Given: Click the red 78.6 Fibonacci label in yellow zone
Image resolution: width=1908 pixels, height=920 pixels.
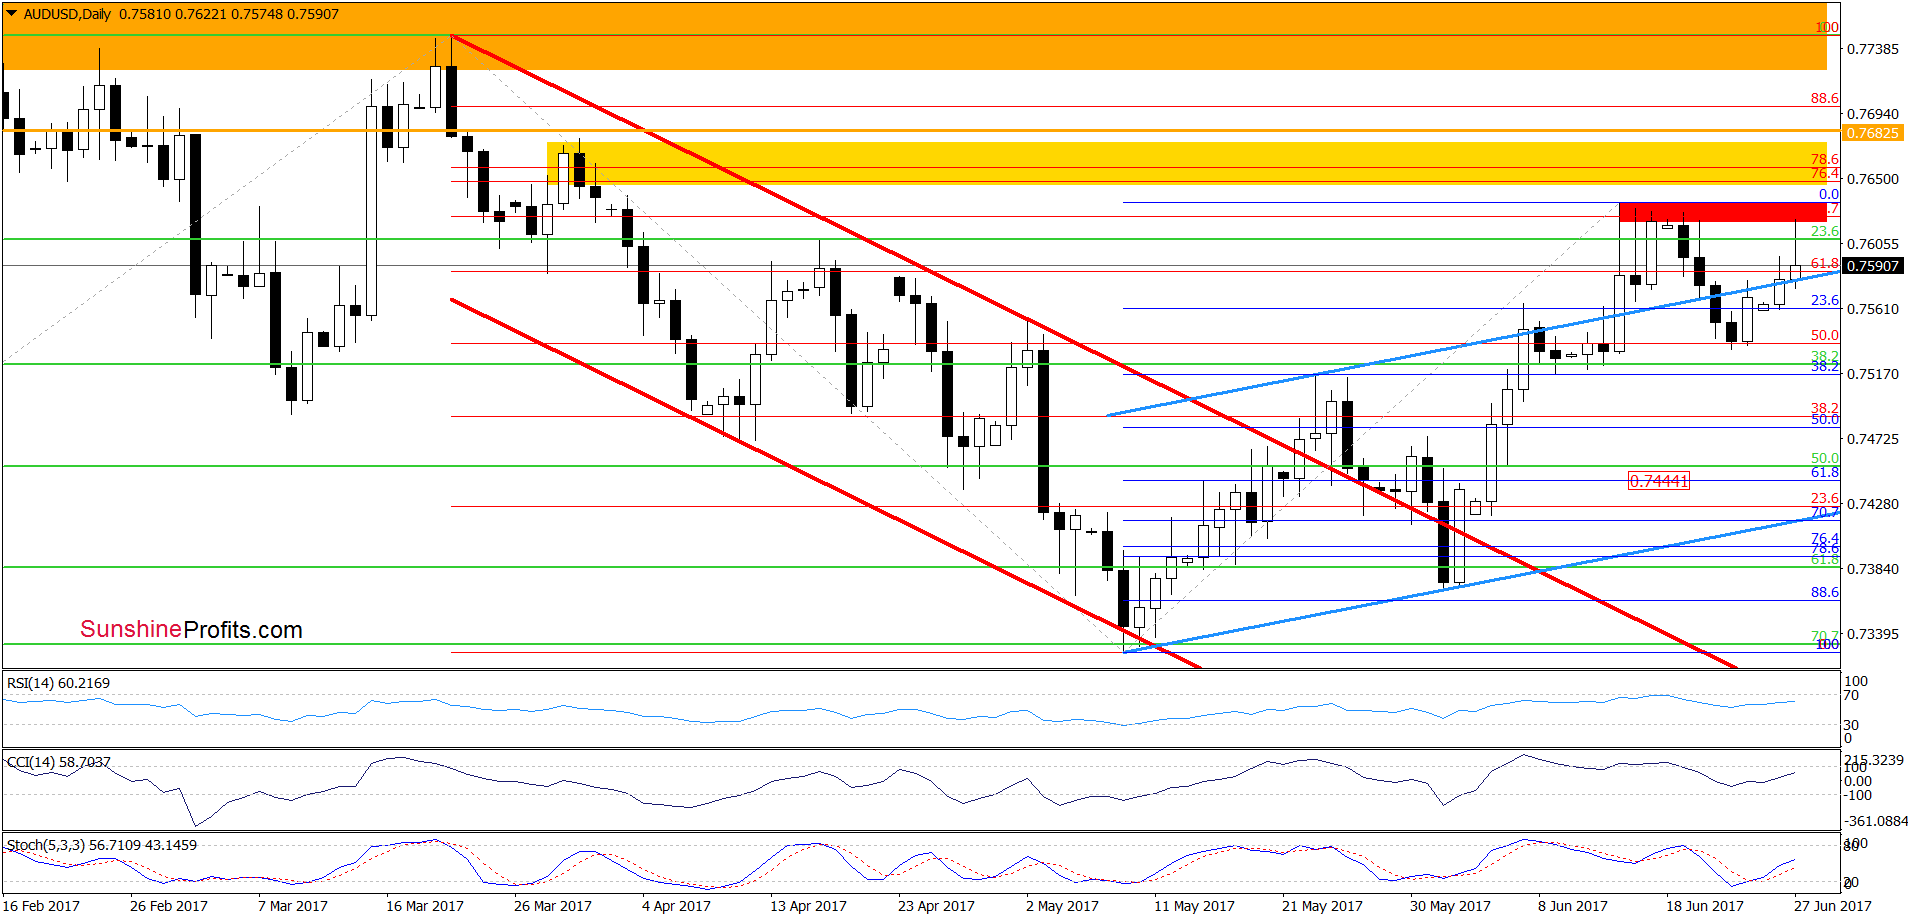Looking at the screenshot, I should click(x=1825, y=159).
